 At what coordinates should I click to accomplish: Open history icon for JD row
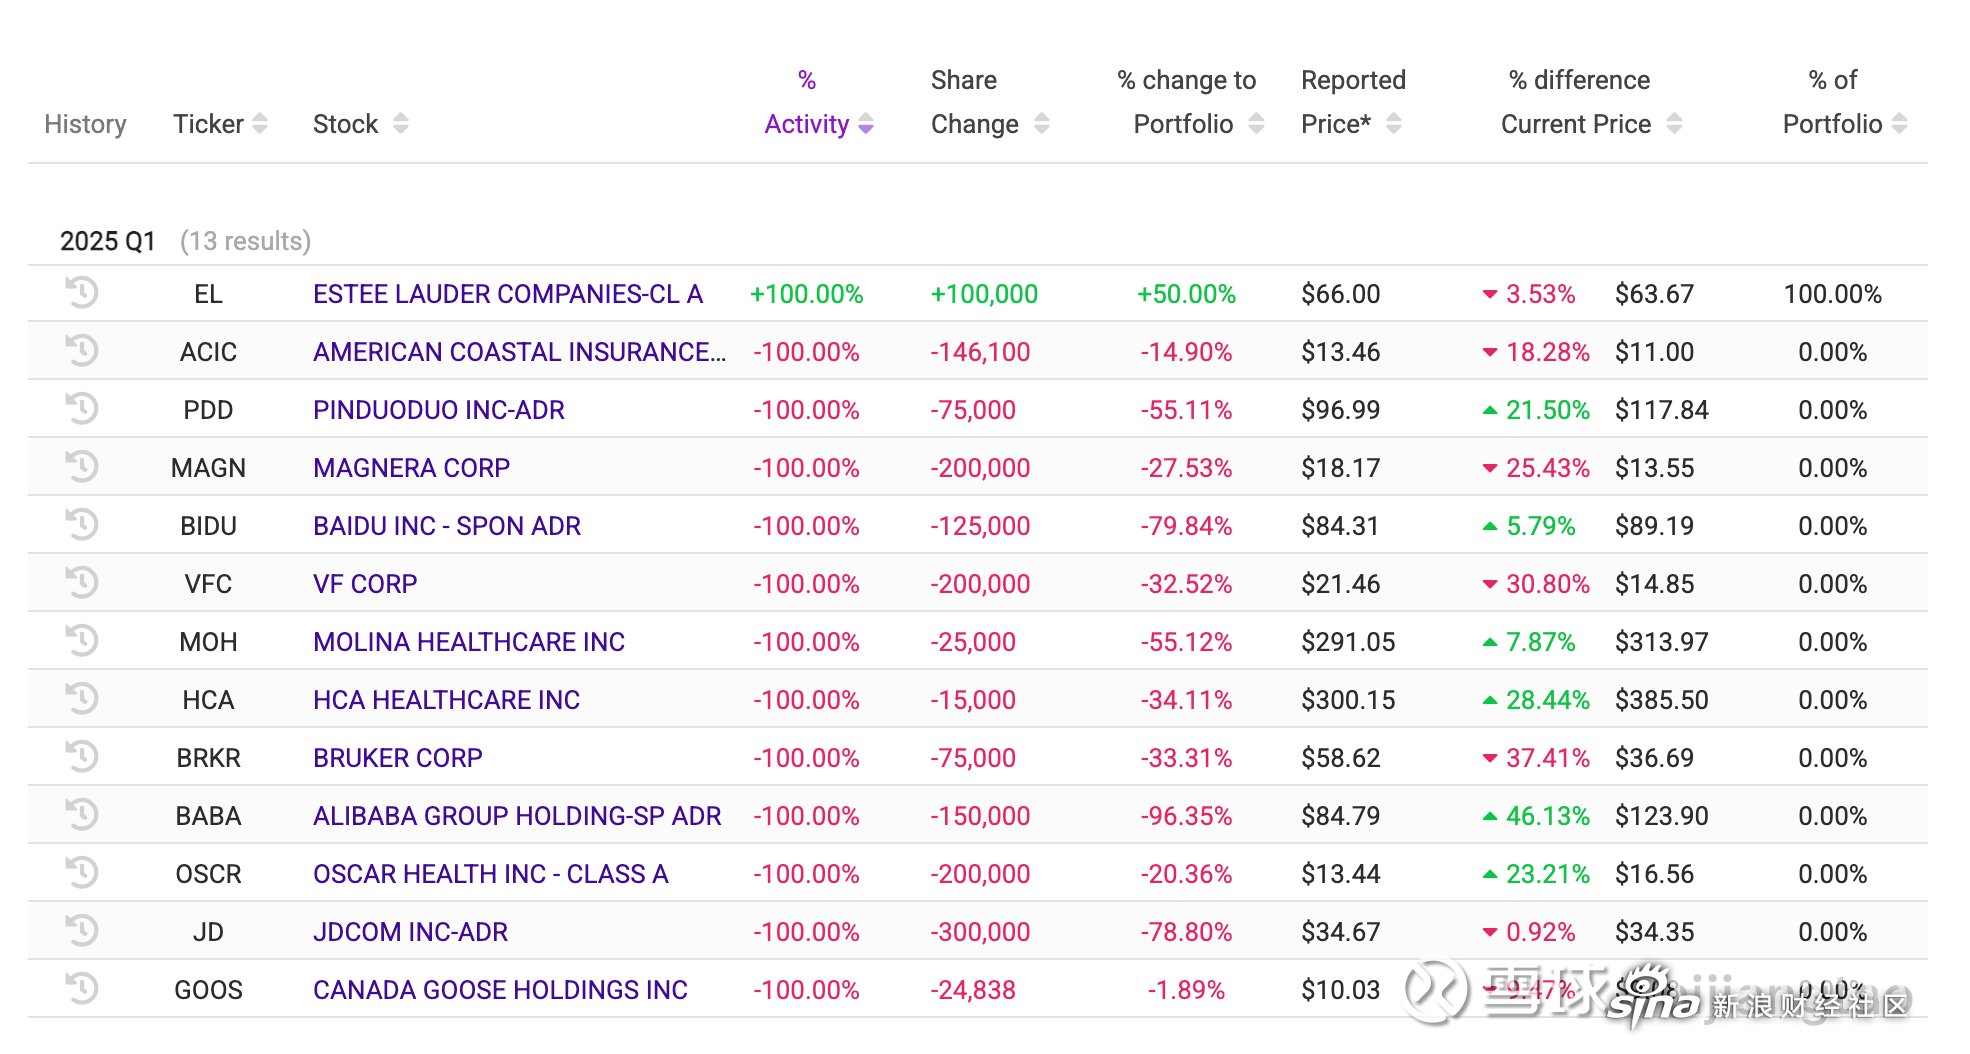[82, 930]
